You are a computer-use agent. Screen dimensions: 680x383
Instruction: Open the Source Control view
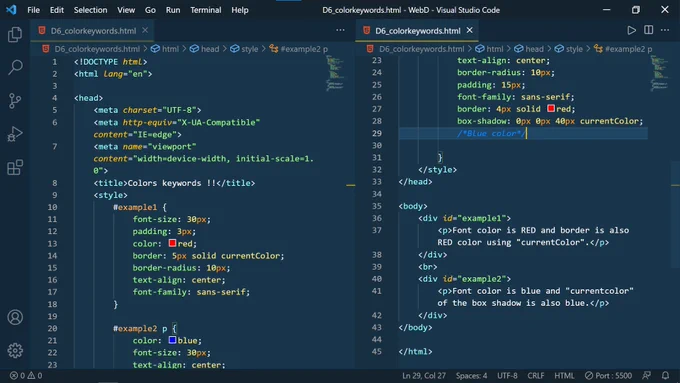pyautogui.click(x=15, y=101)
